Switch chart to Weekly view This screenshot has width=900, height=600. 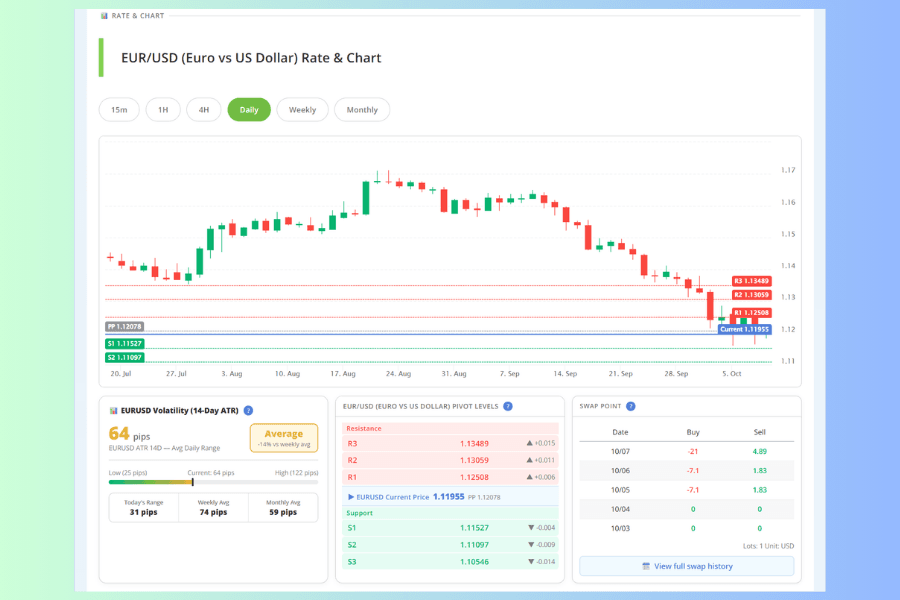click(x=302, y=110)
